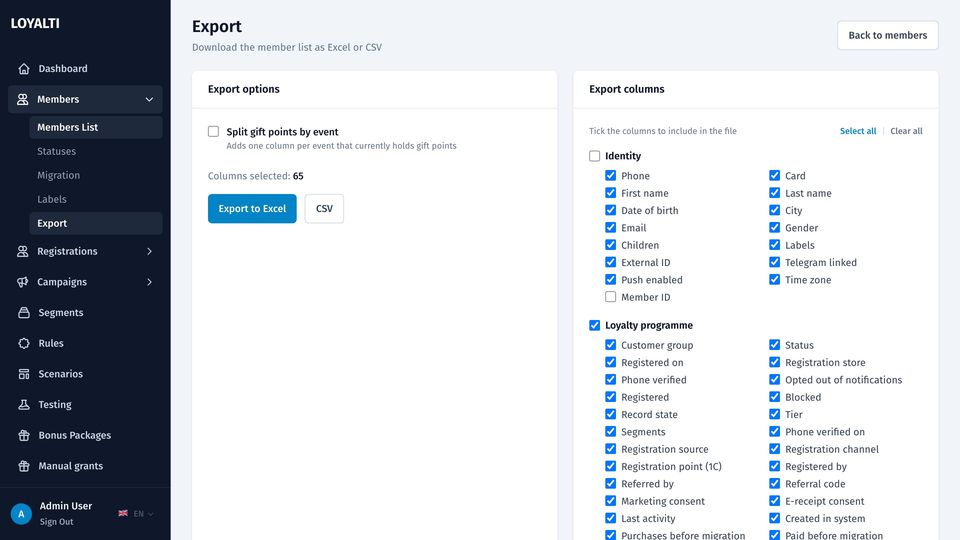Open the Testing page

pos(85,404)
